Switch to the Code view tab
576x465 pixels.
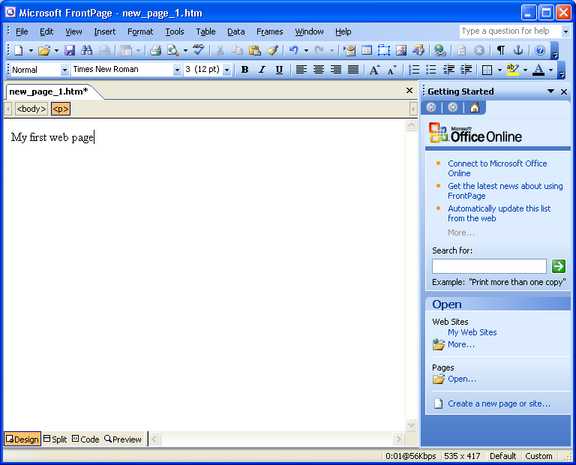click(86, 439)
